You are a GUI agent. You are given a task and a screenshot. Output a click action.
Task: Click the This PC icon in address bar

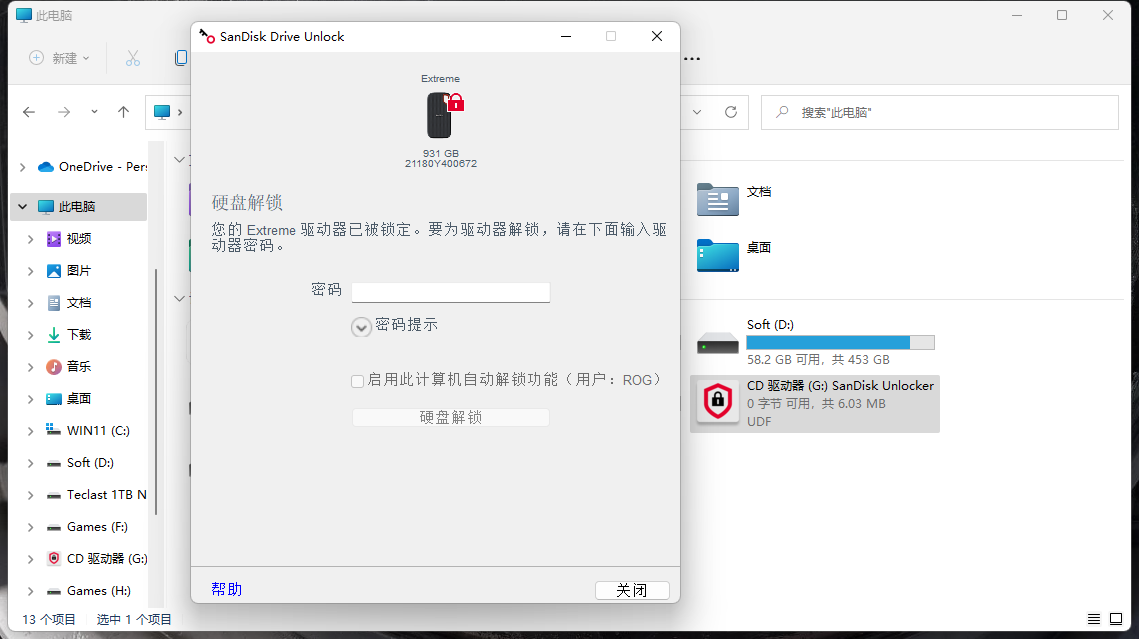pyautogui.click(x=162, y=112)
